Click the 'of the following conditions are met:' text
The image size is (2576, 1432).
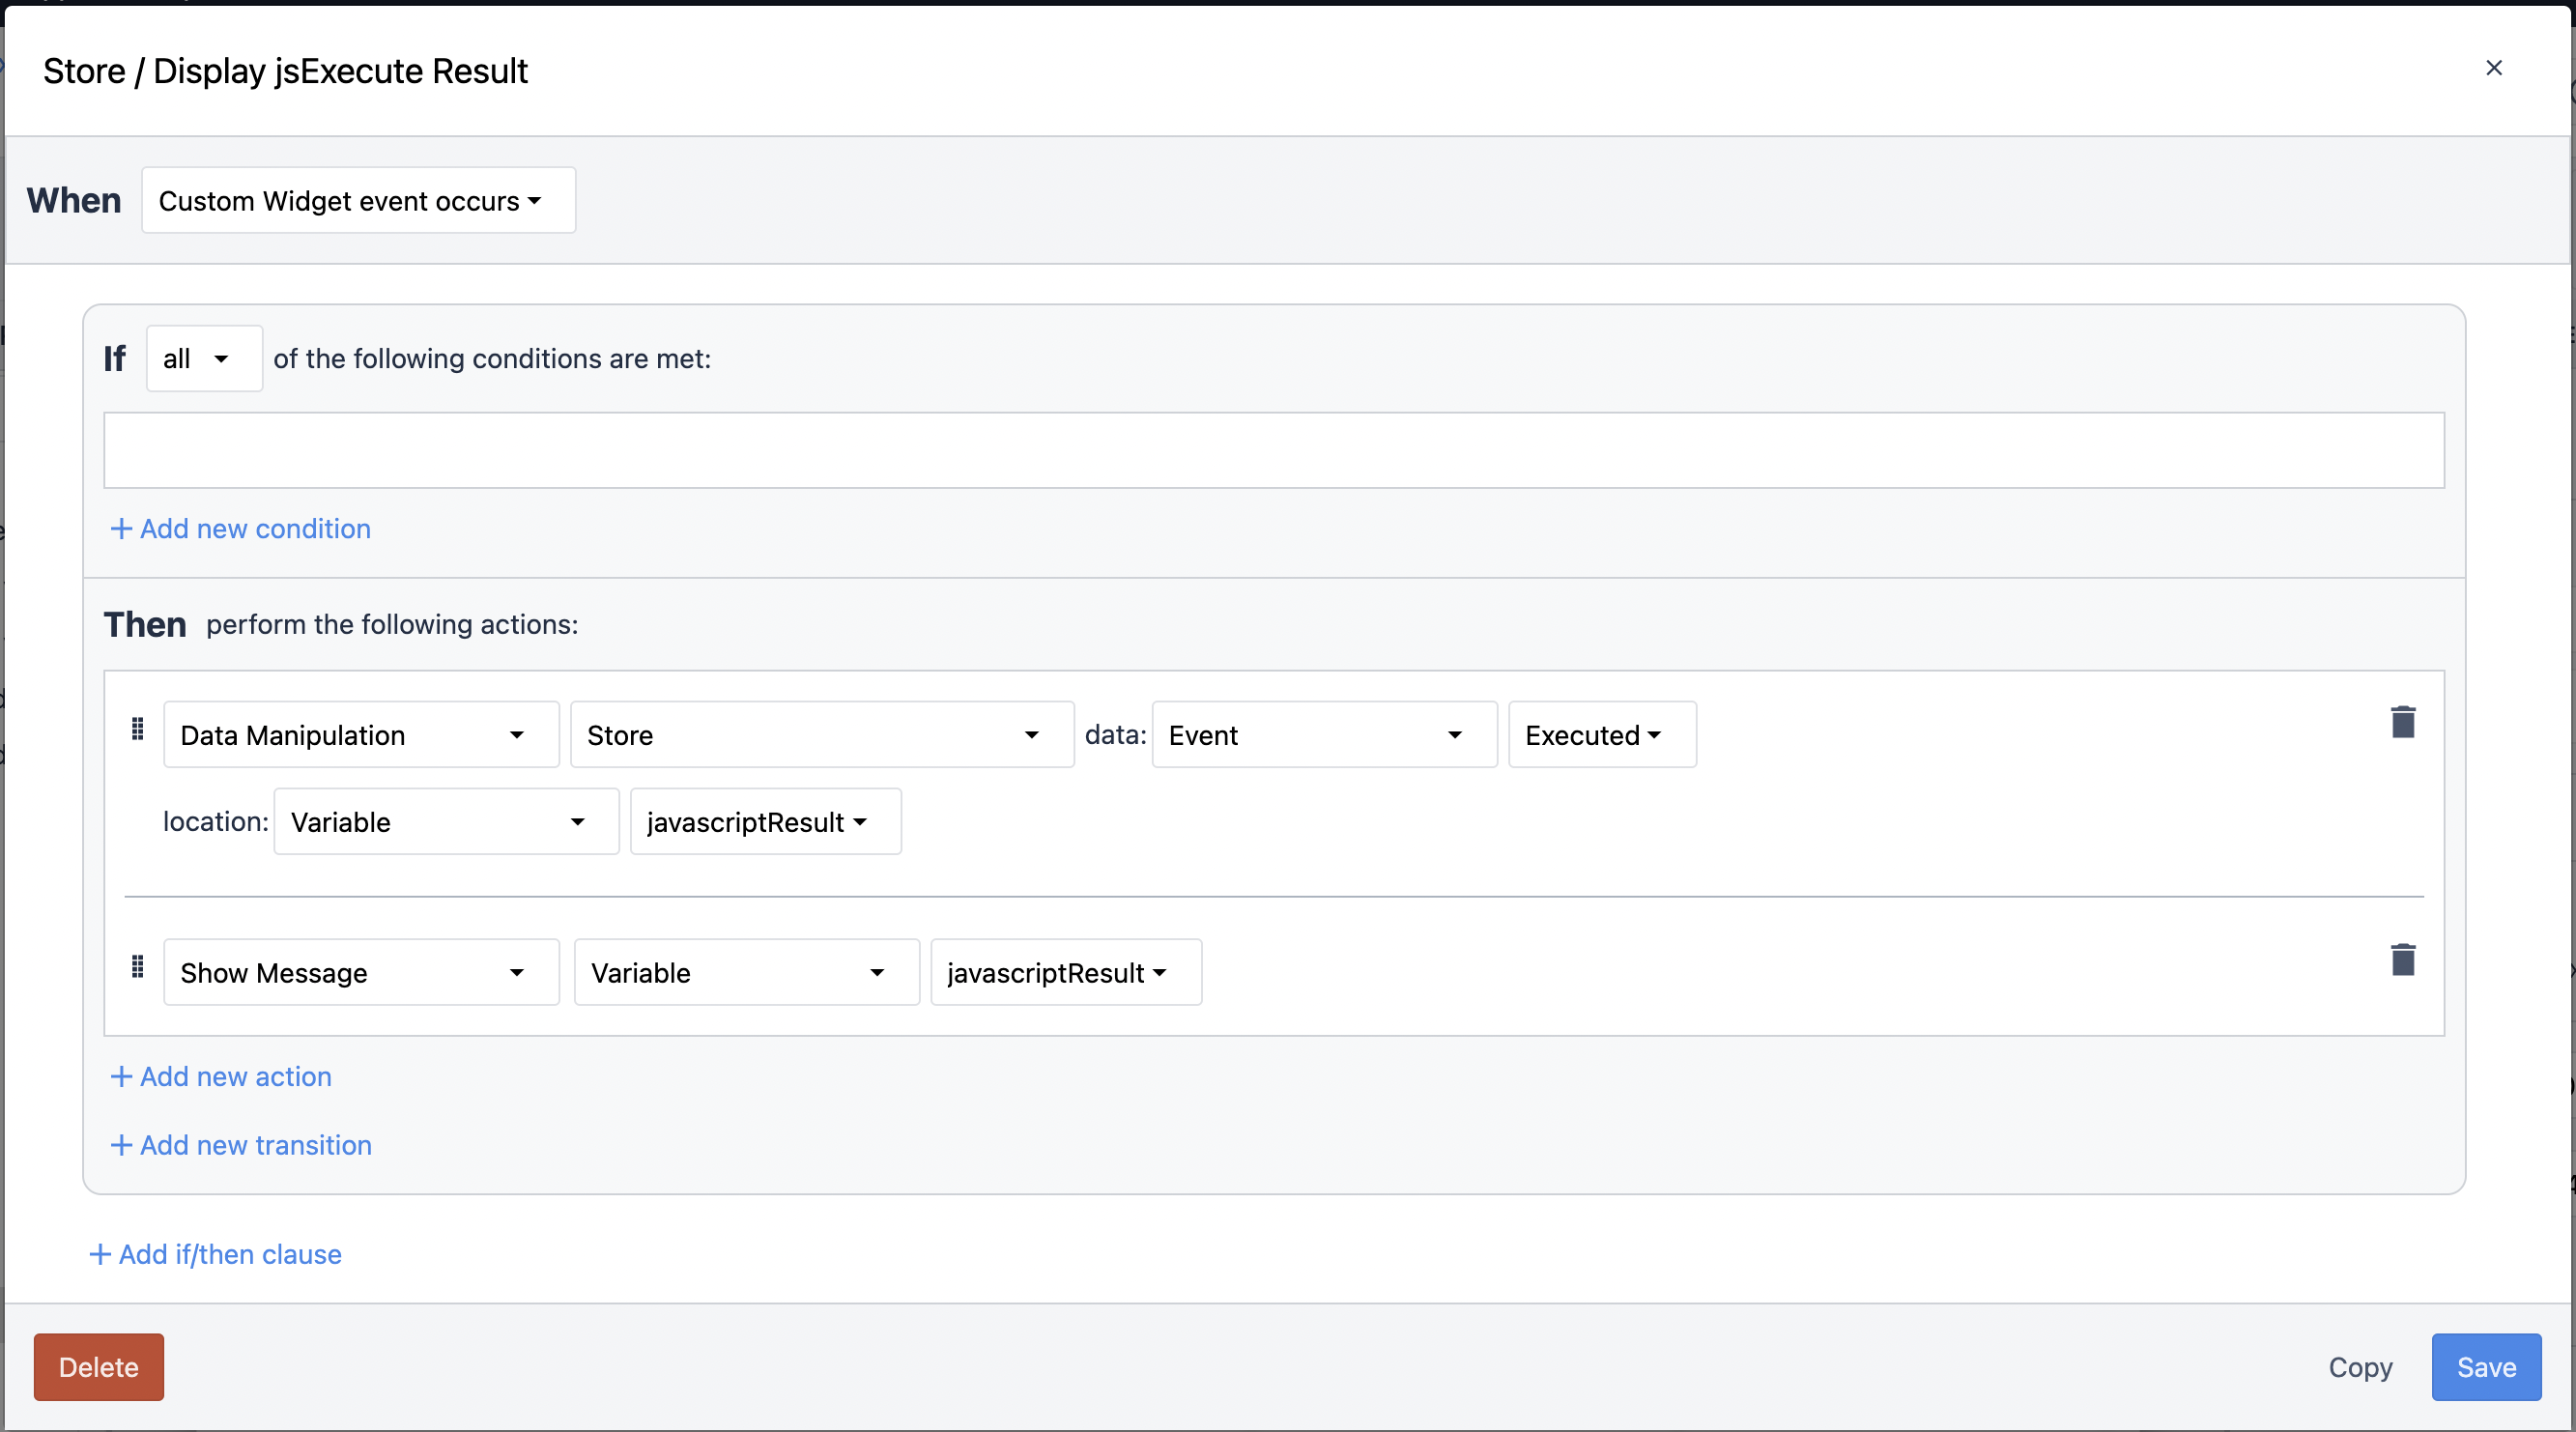(x=492, y=358)
